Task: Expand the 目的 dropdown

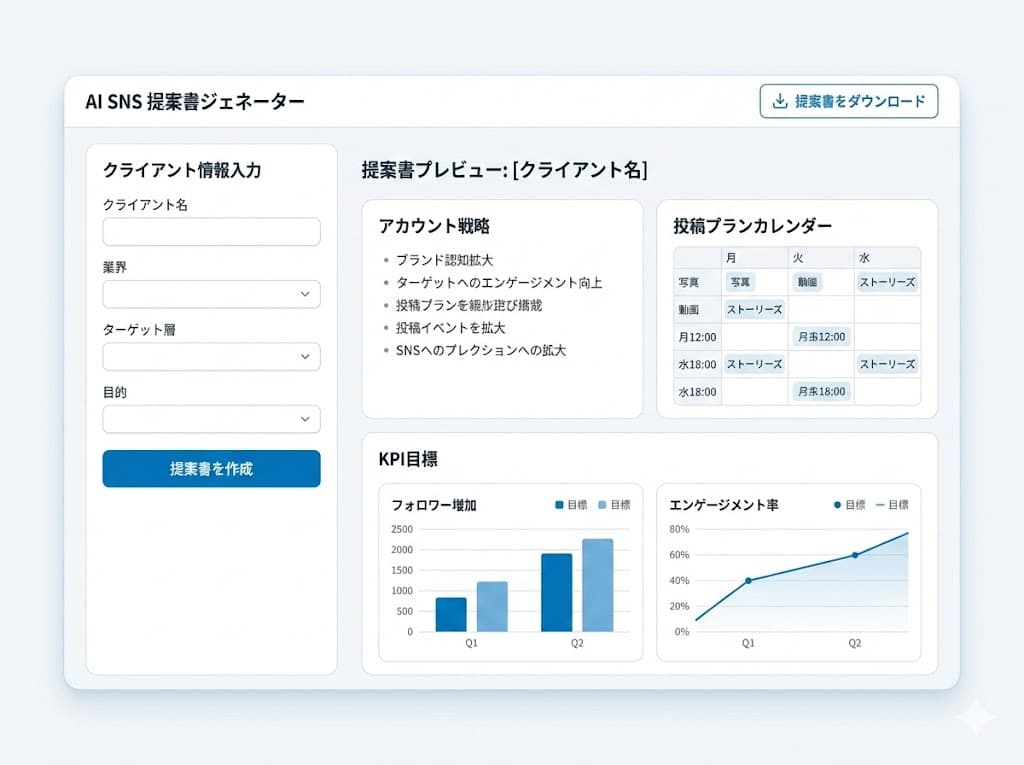Action: [x=211, y=419]
